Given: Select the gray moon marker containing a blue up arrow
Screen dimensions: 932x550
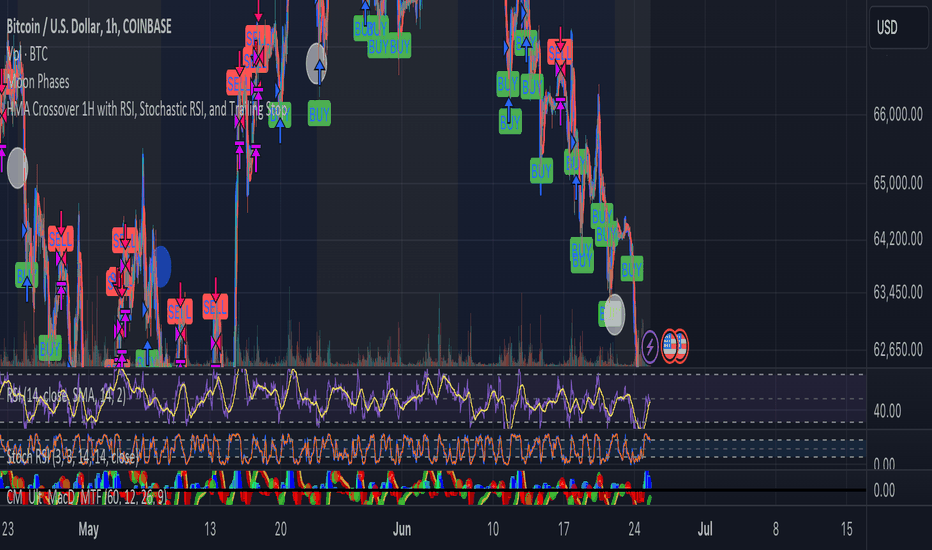Looking at the screenshot, I should coord(317,64).
